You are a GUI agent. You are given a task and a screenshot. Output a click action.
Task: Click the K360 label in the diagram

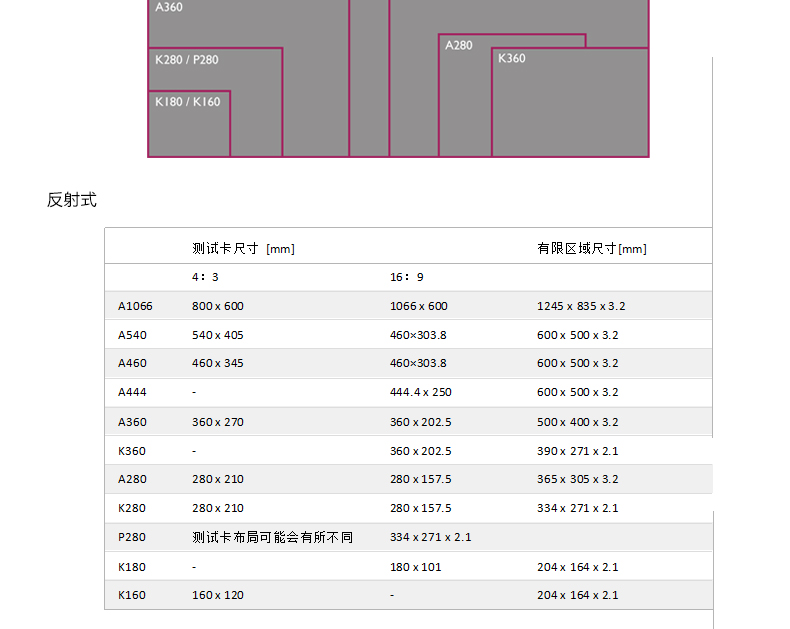pyautogui.click(x=511, y=59)
